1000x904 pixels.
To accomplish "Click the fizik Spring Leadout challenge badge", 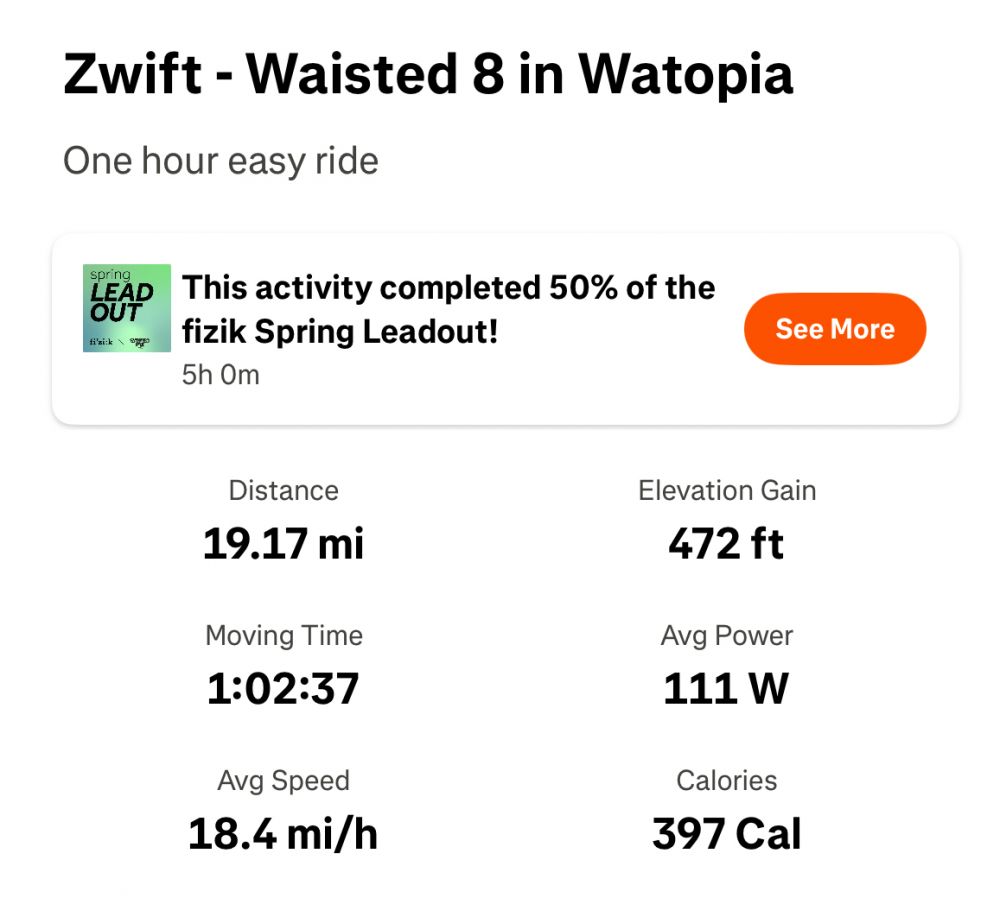I will tap(126, 308).
